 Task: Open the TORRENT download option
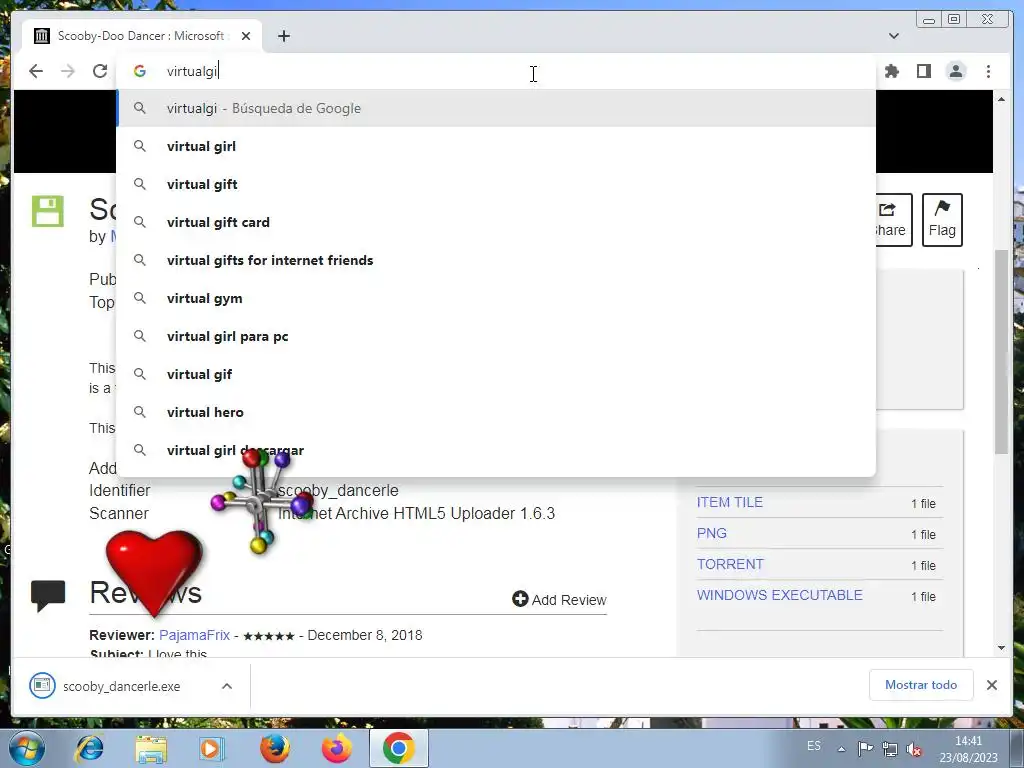pos(730,564)
